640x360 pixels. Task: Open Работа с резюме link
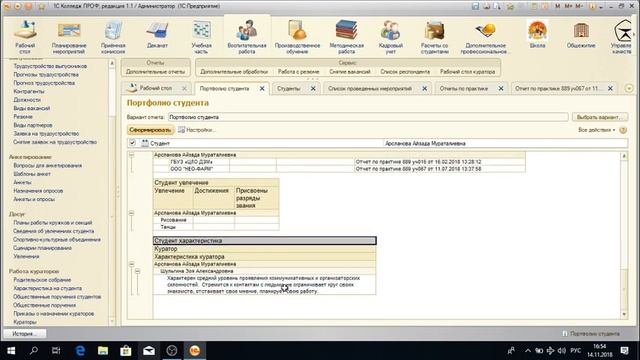(x=298, y=71)
